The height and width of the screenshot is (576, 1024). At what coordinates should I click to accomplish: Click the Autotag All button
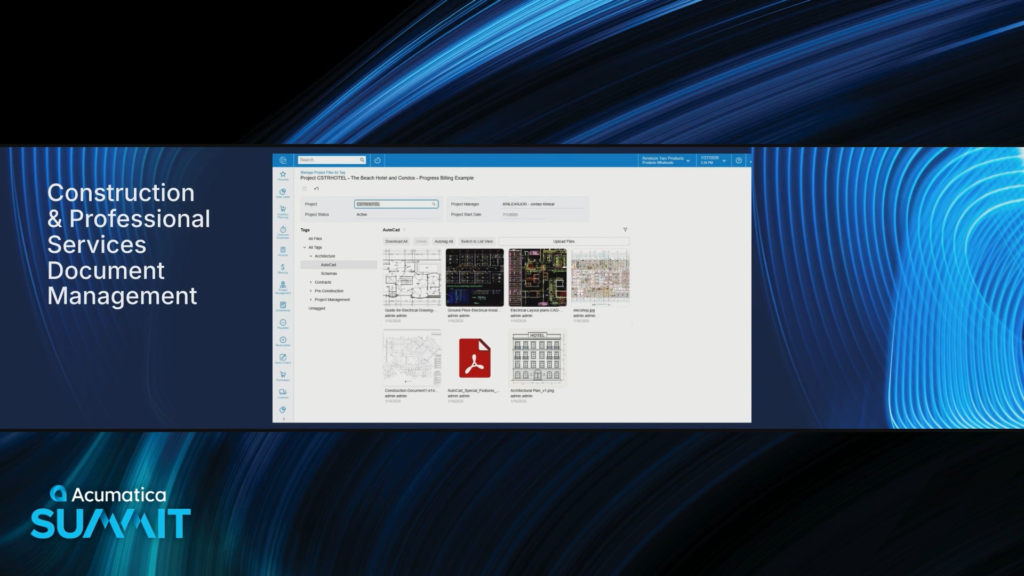coord(443,241)
